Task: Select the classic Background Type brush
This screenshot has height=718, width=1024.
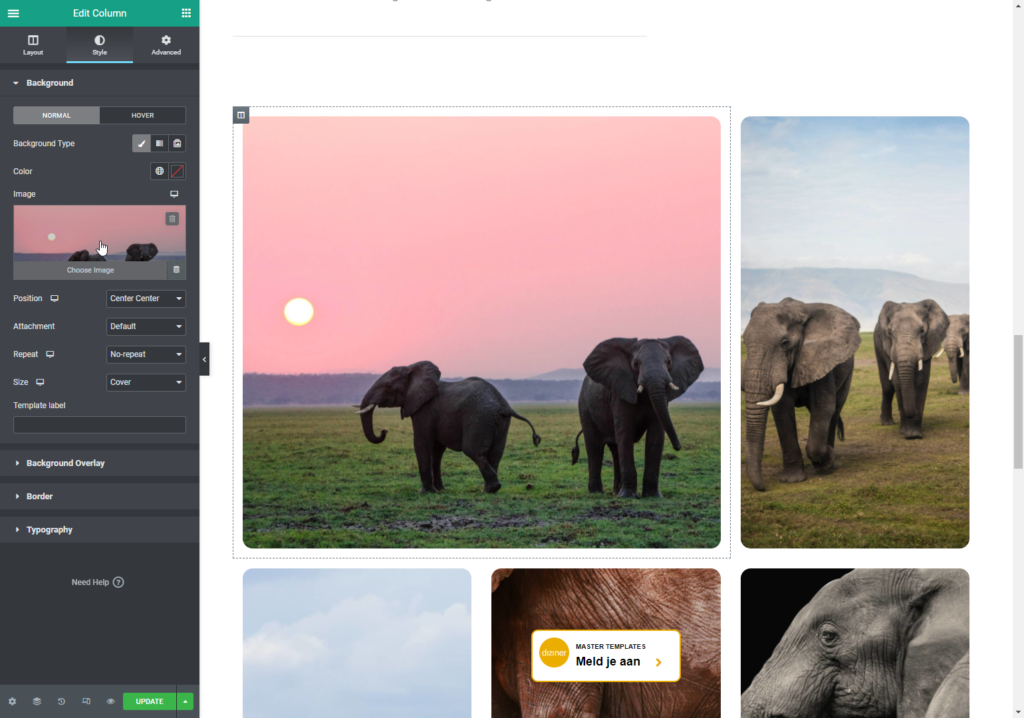Action: click(141, 144)
